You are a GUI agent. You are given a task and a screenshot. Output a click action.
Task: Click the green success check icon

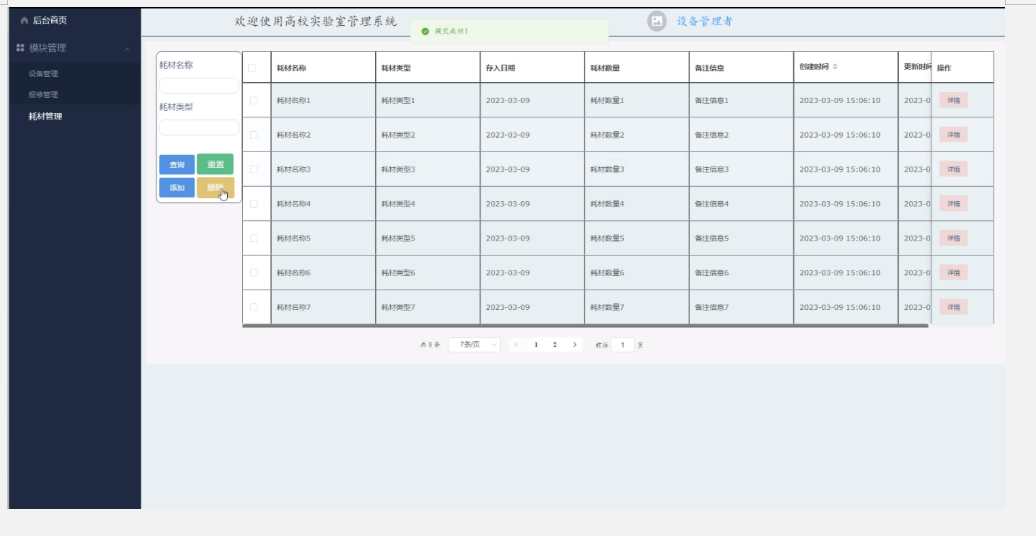pyautogui.click(x=426, y=31)
